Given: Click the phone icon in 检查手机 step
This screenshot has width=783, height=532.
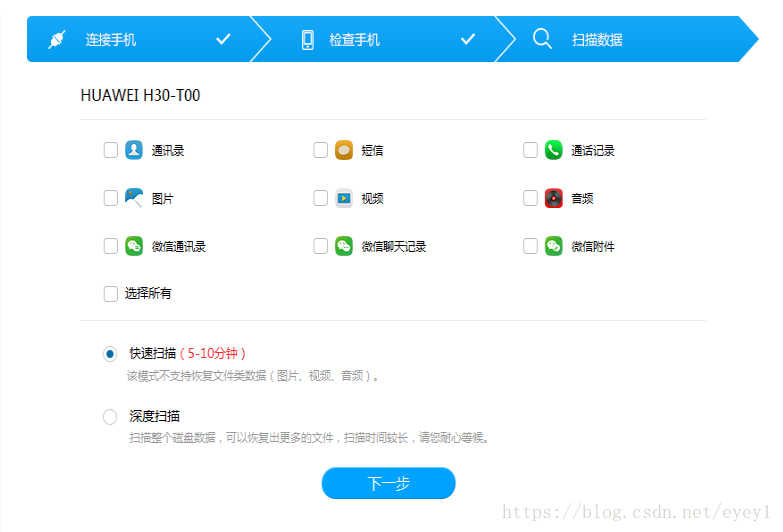Looking at the screenshot, I should tap(308, 39).
